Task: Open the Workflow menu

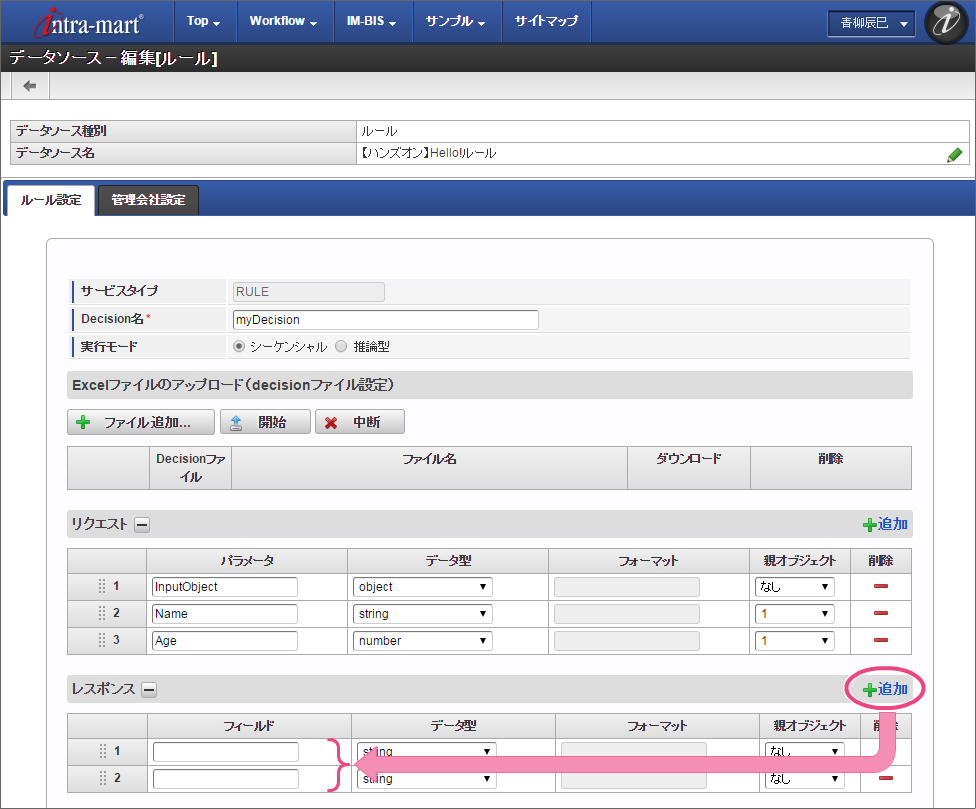Action: point(283,21)
